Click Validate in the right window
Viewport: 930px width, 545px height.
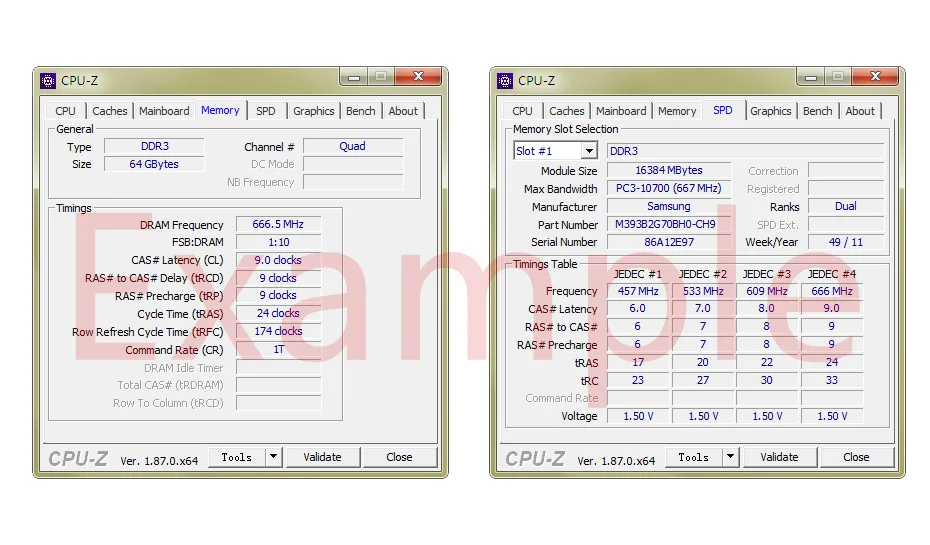(x=779, y=457)
